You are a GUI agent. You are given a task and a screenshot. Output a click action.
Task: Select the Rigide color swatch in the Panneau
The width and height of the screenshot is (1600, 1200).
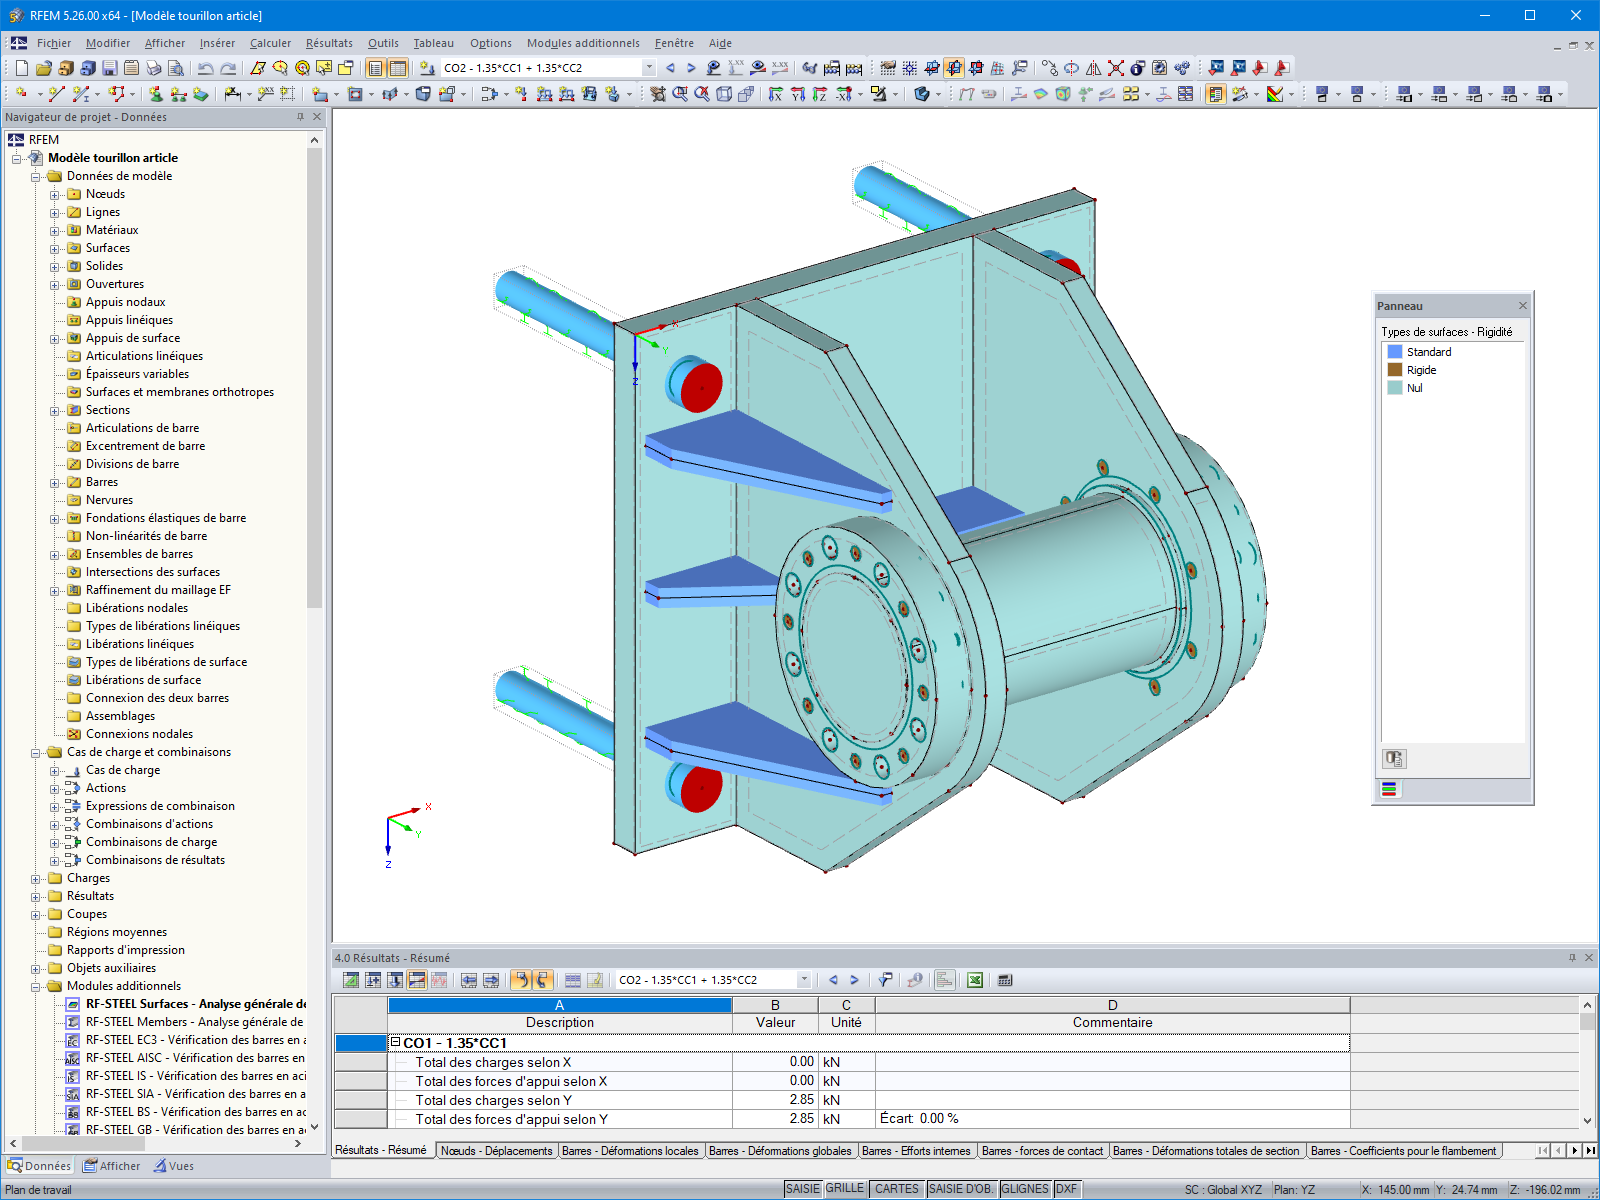[1393, 370]
